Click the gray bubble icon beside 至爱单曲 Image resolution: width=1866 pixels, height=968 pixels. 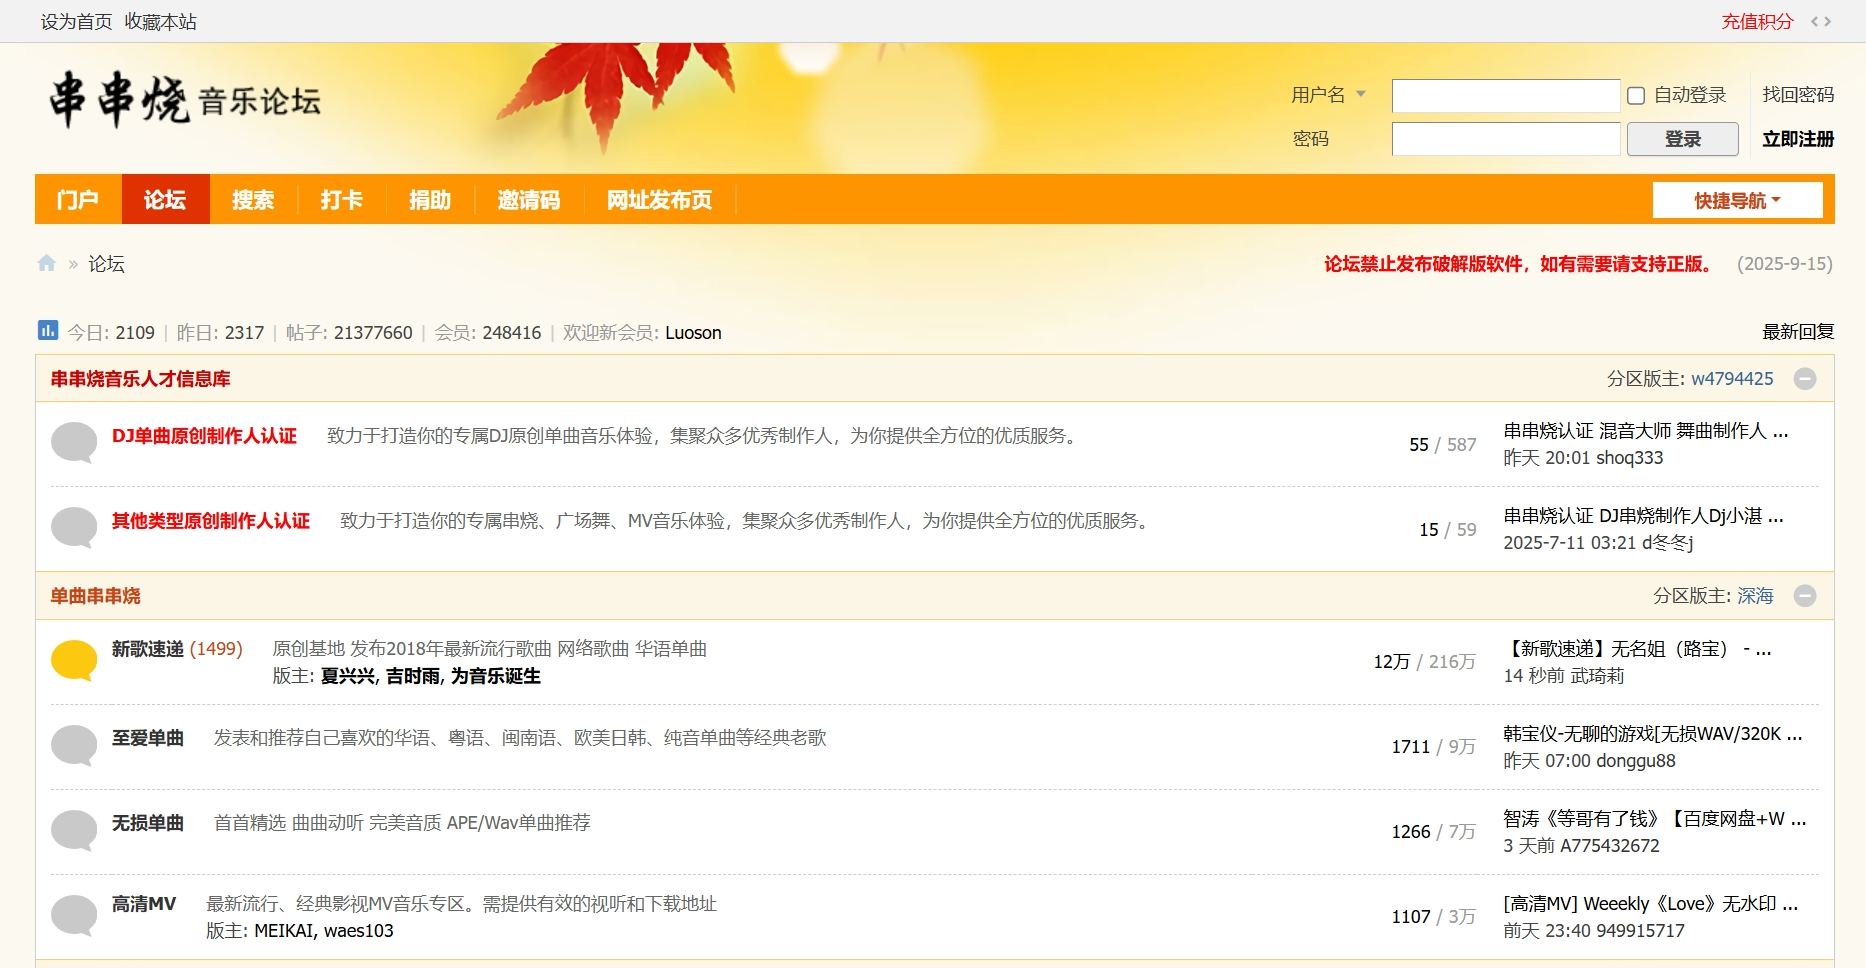point(74,745)
